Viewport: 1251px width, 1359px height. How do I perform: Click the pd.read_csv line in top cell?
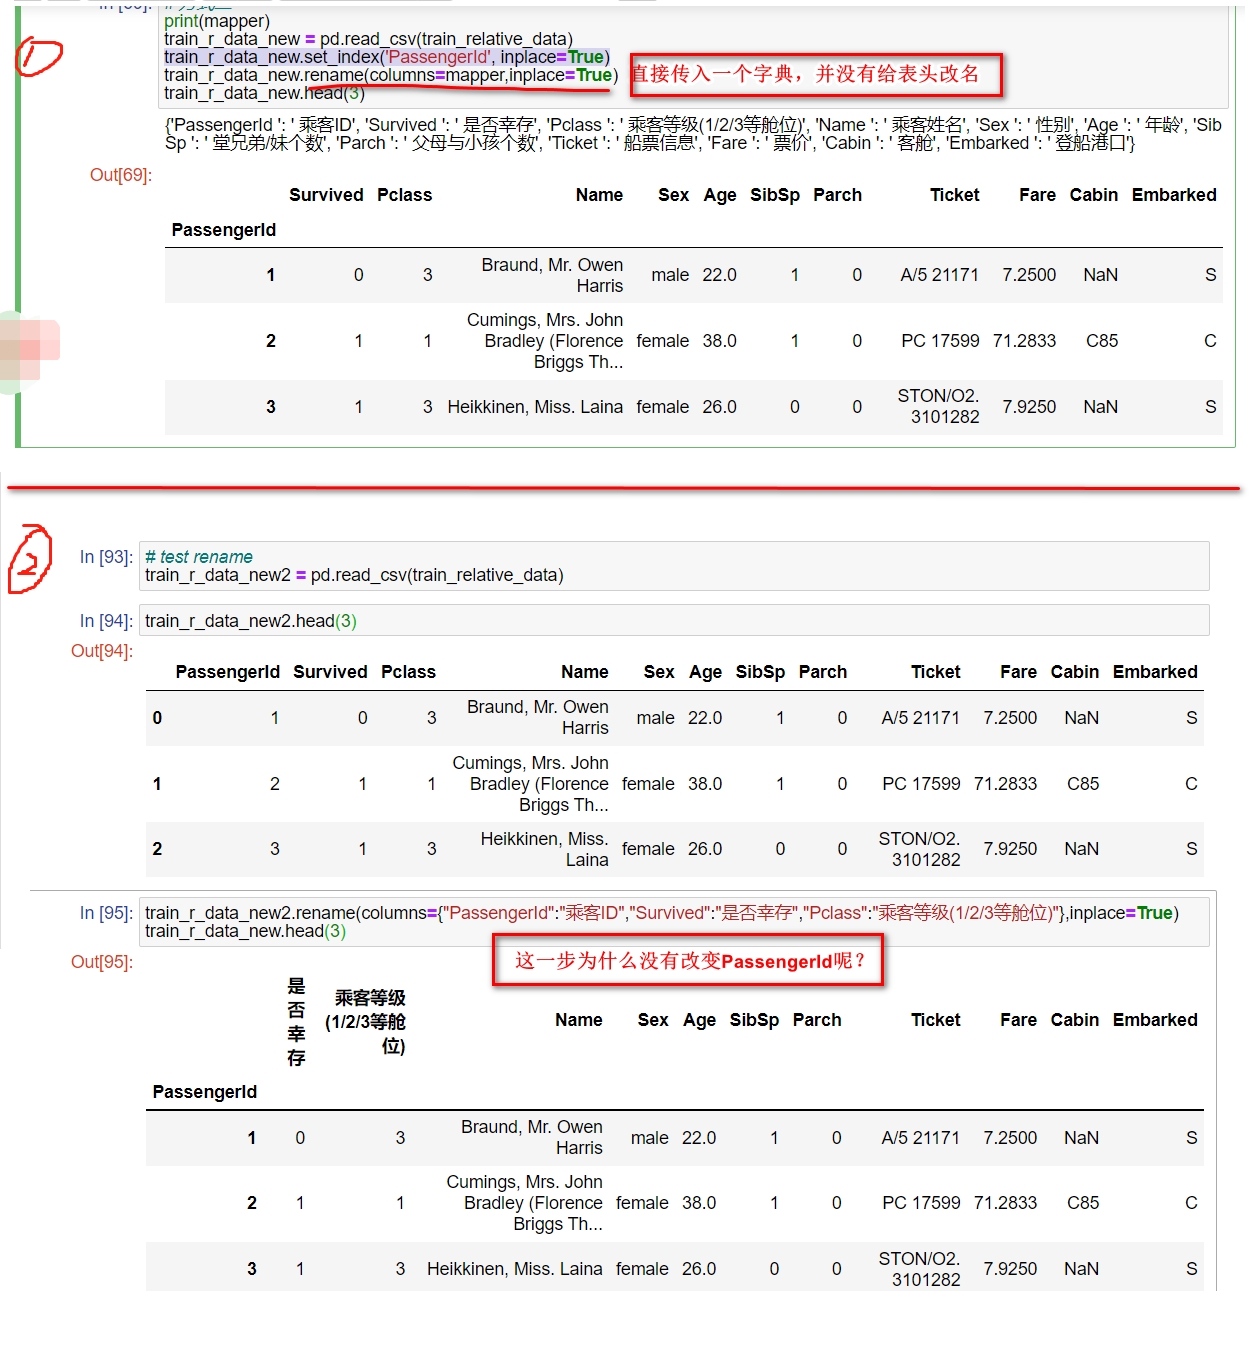click(368, 39)
